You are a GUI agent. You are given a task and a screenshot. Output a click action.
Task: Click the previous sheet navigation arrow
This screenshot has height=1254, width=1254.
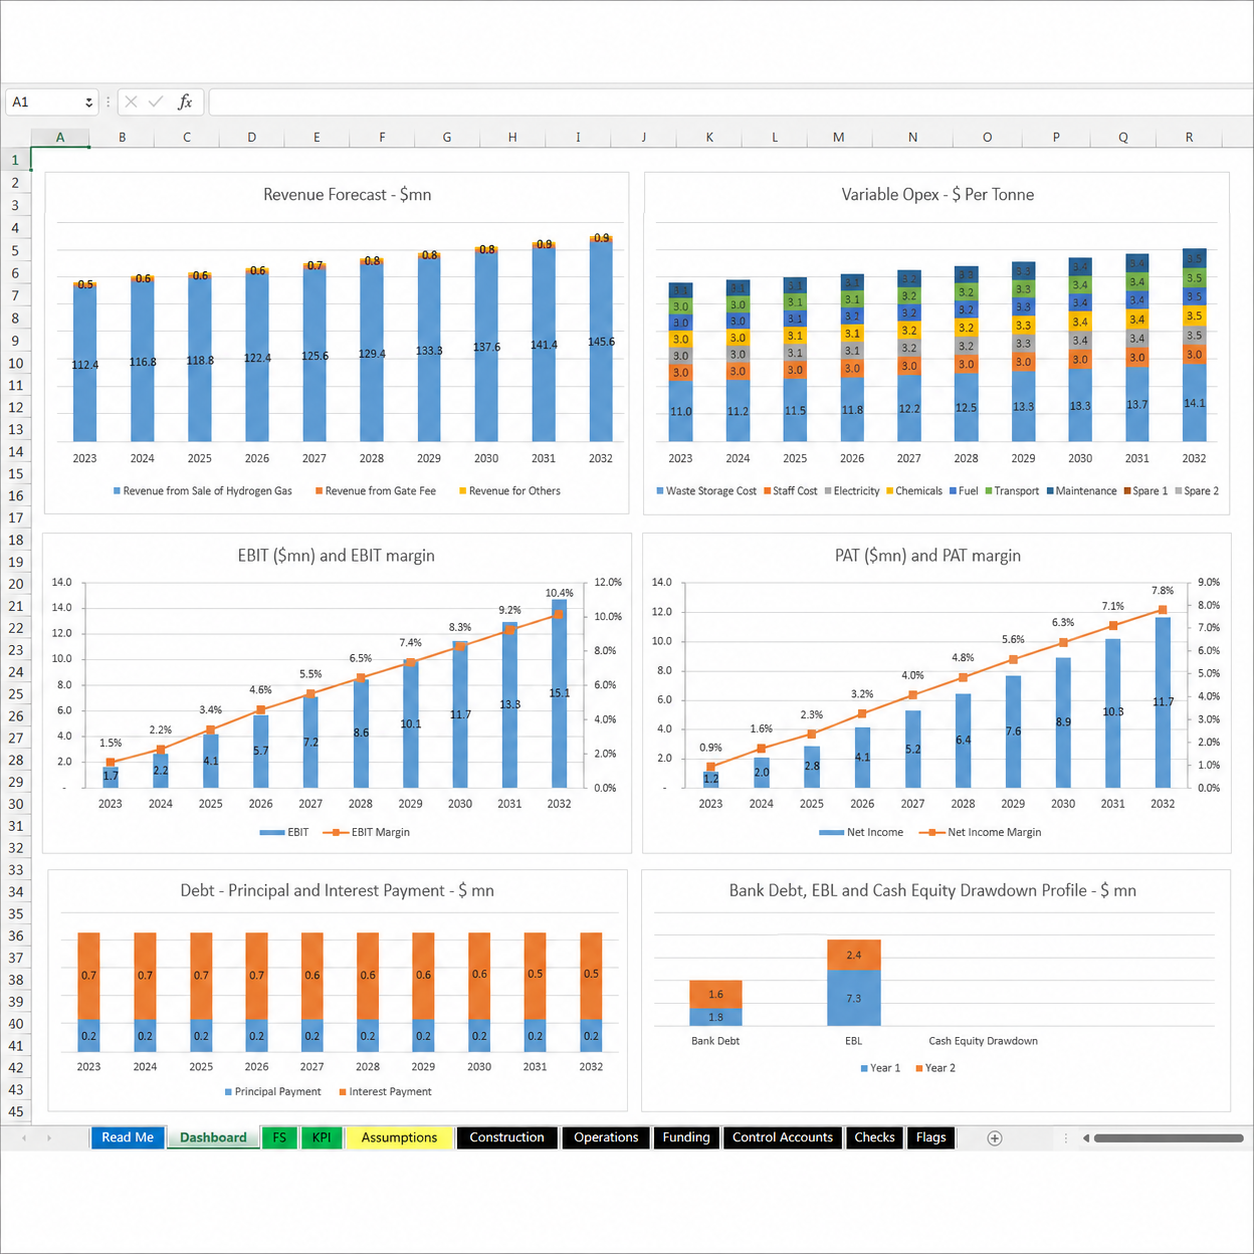24,1138
